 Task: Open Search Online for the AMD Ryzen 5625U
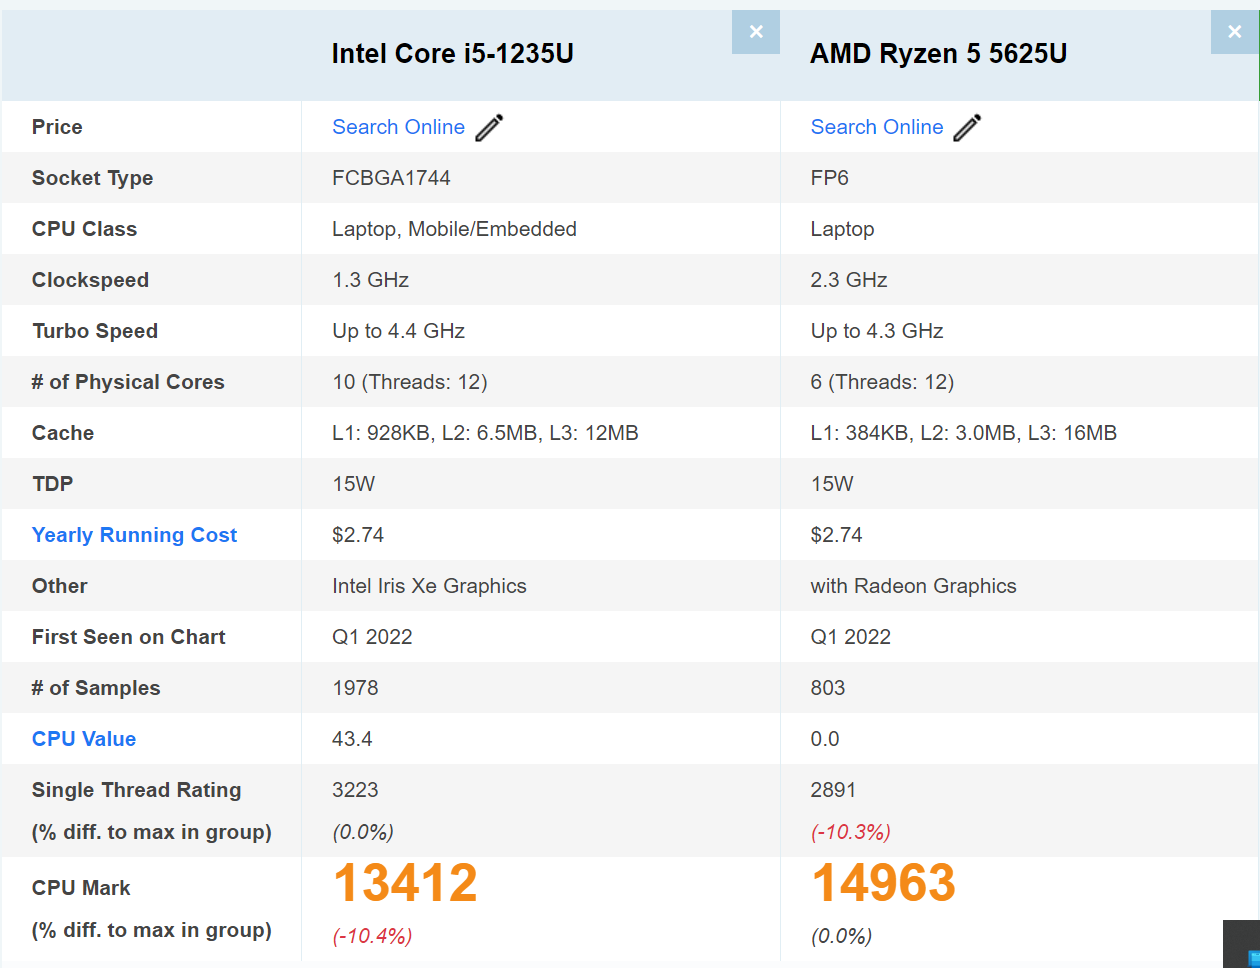(x=876, y=127)
